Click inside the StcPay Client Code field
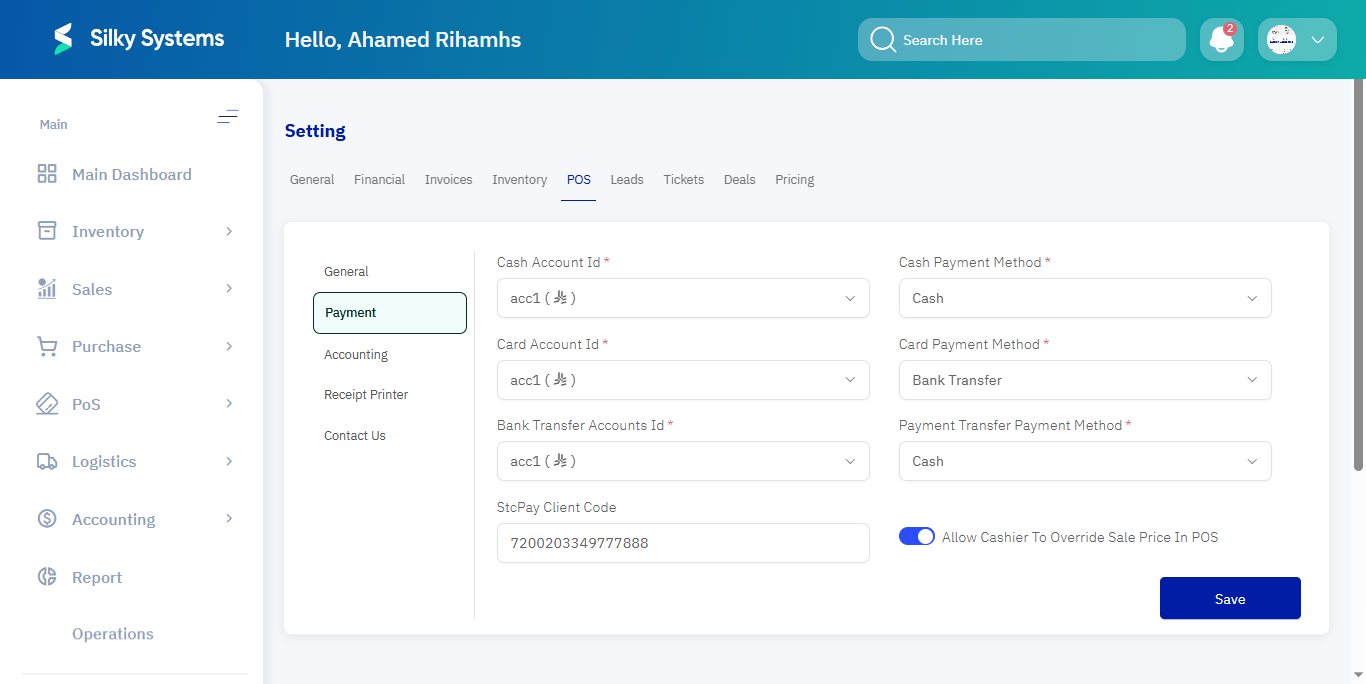The width and height of the screenshot is (1366, 684). click(x=683, y=542)
